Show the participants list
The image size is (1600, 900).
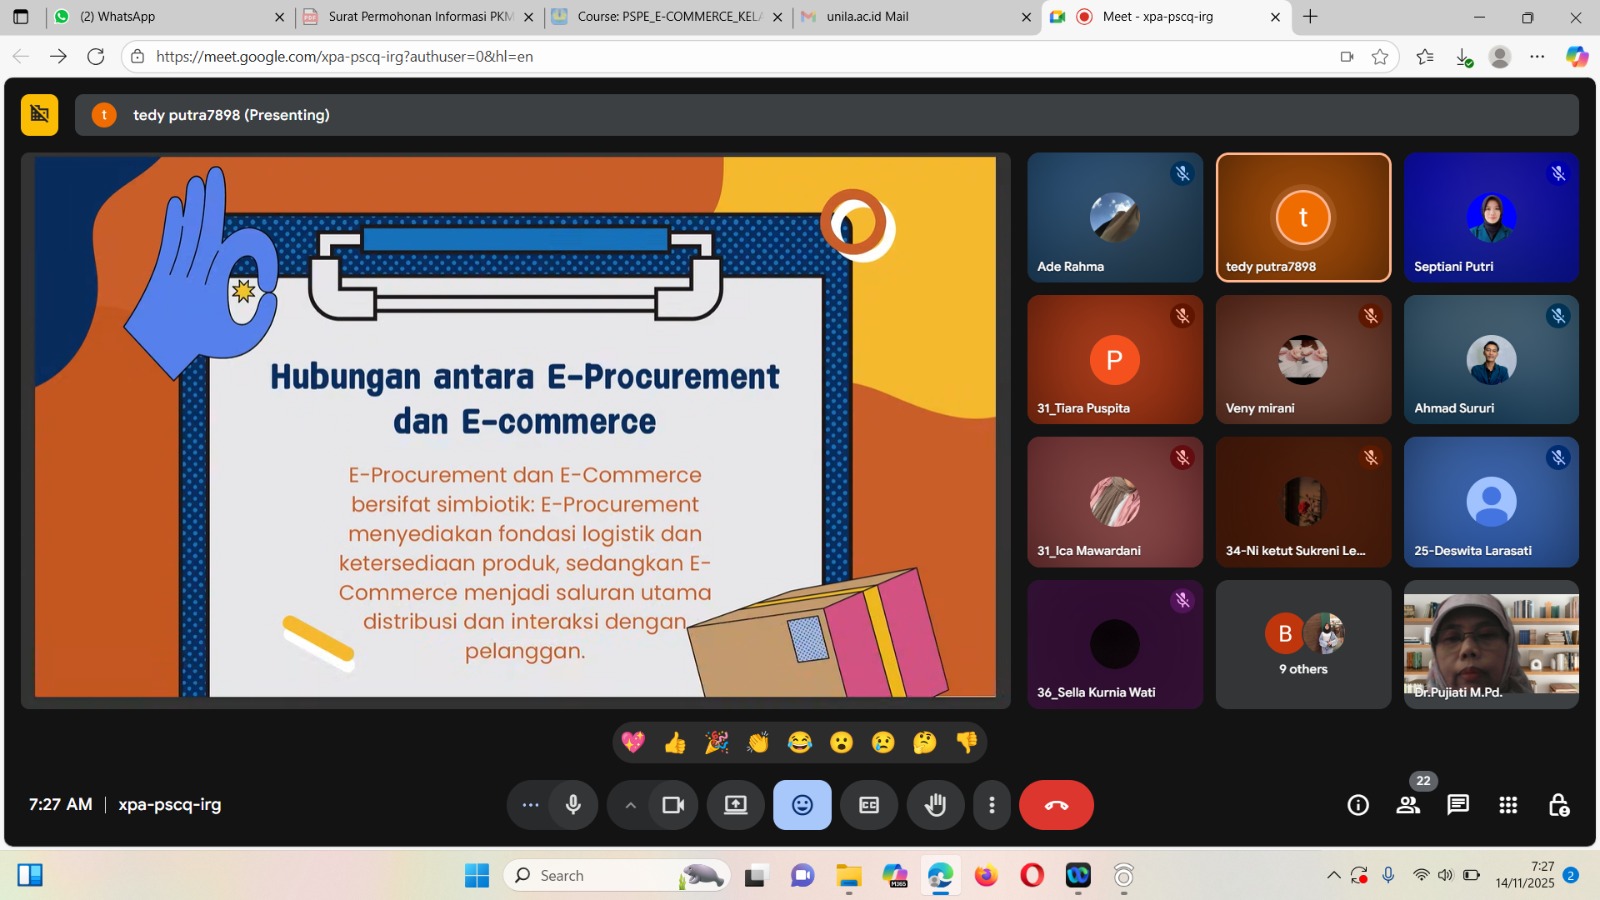pyautogui.click(x=1408, y=805)
